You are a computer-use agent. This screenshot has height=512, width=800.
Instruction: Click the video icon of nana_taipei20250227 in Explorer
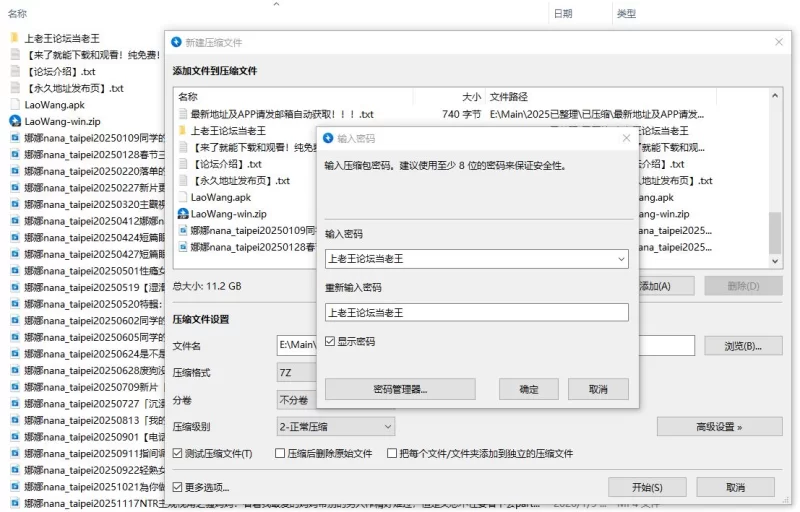[15, 188]
